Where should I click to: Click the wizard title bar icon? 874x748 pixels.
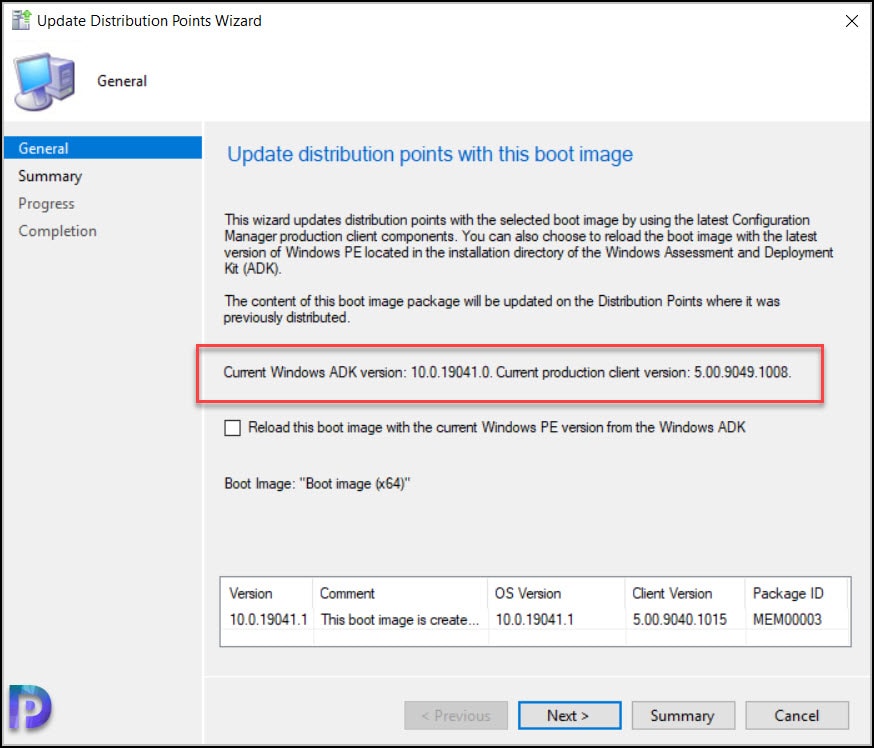pyautogui.click(x=21, y=21)
